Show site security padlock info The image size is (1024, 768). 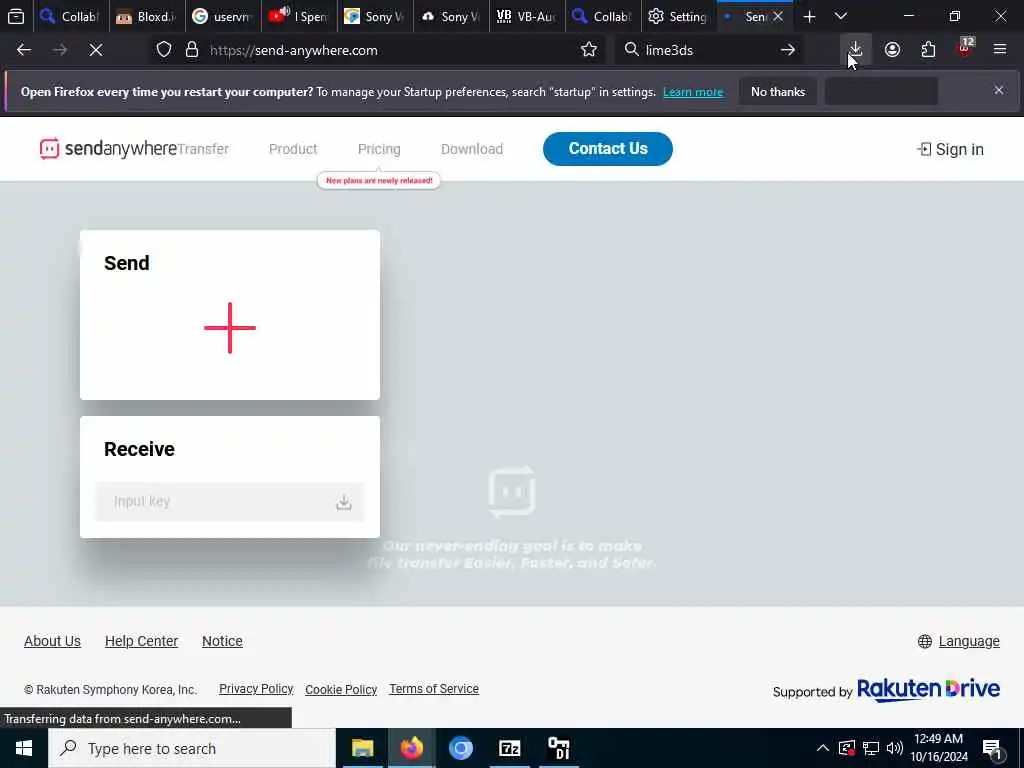192,50
